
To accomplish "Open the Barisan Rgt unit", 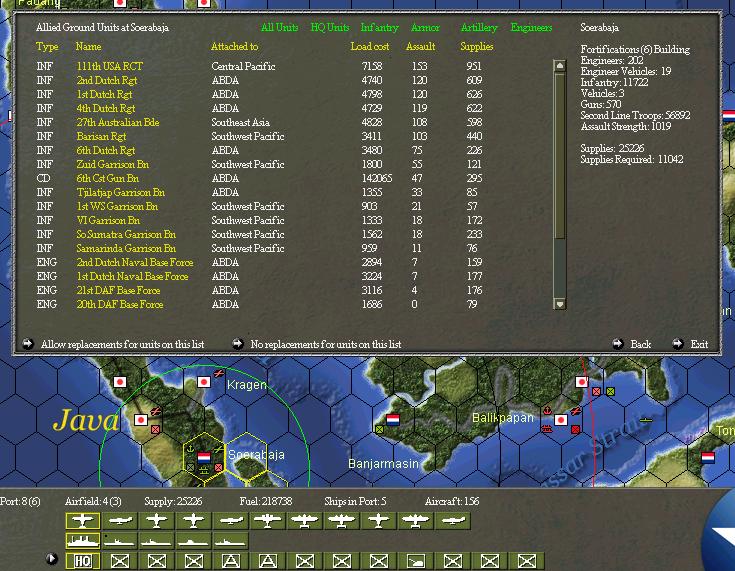I will tap(101, 136).
